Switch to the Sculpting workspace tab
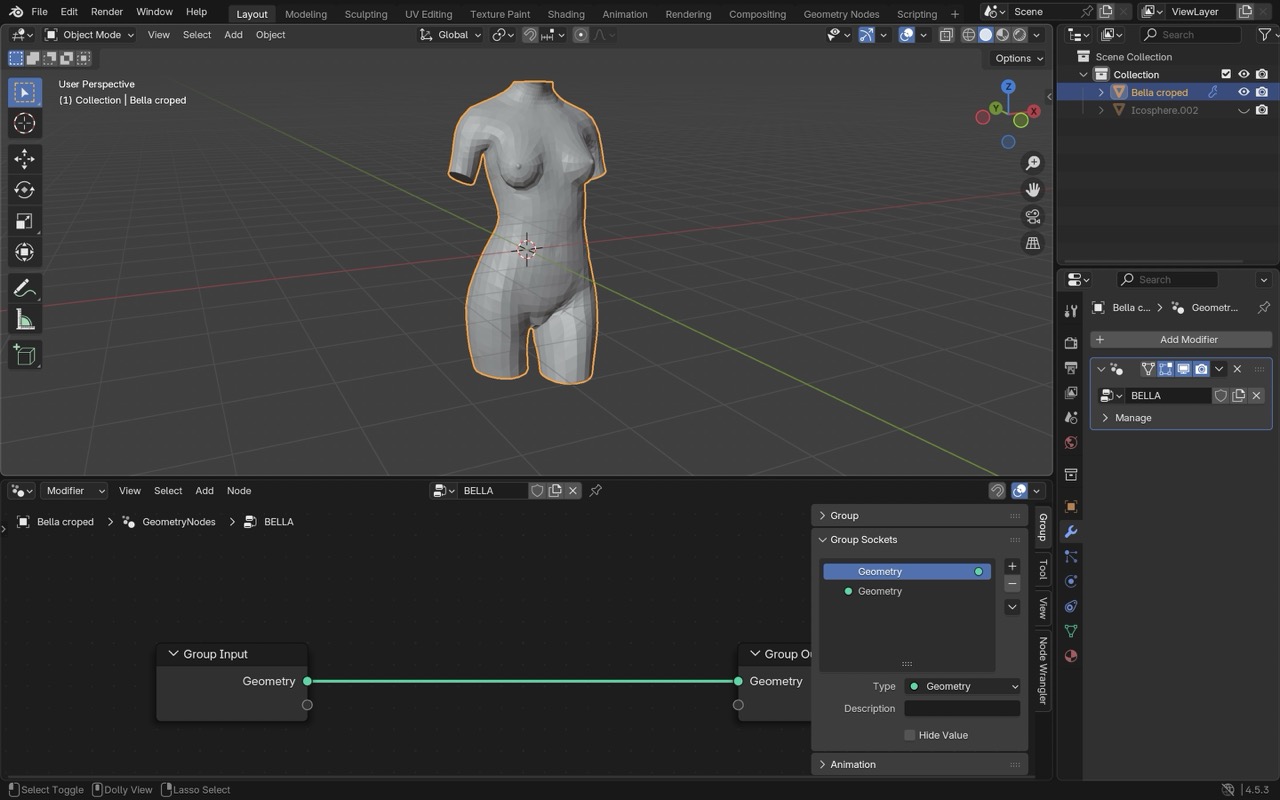This screenshot has width=1280, height=800. pyautogui.click(x=365, y=14)
